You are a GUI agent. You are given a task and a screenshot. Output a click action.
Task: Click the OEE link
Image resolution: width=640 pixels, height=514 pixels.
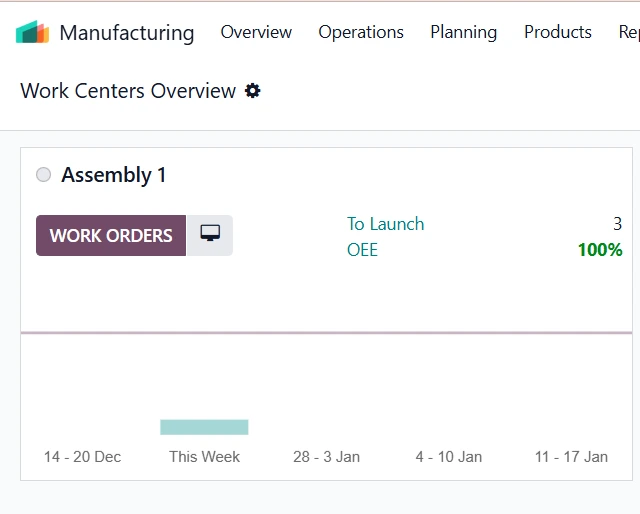pyautogui.click(x=362, y=250)
